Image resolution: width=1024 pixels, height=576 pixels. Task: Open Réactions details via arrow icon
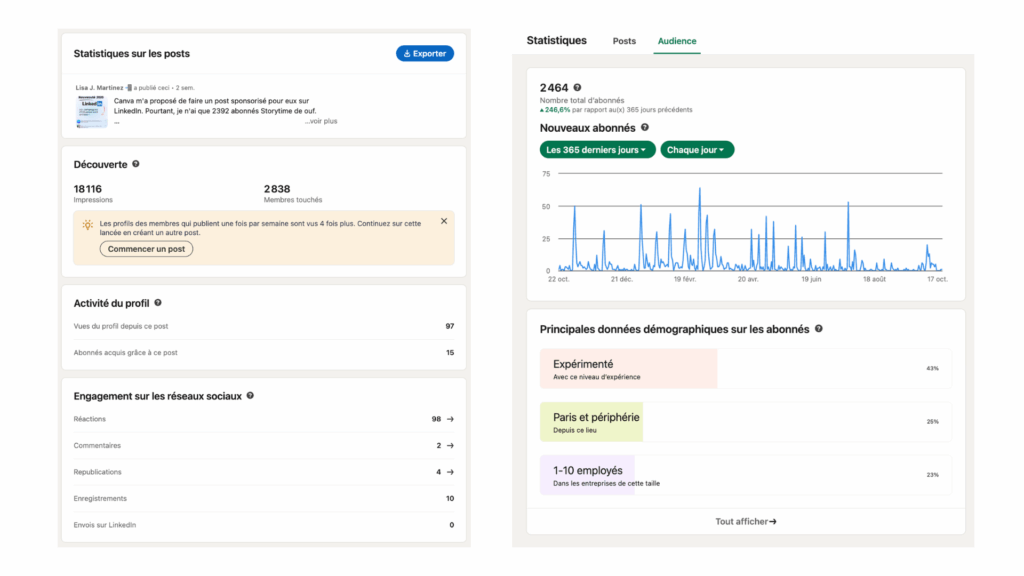pos(450,419)
